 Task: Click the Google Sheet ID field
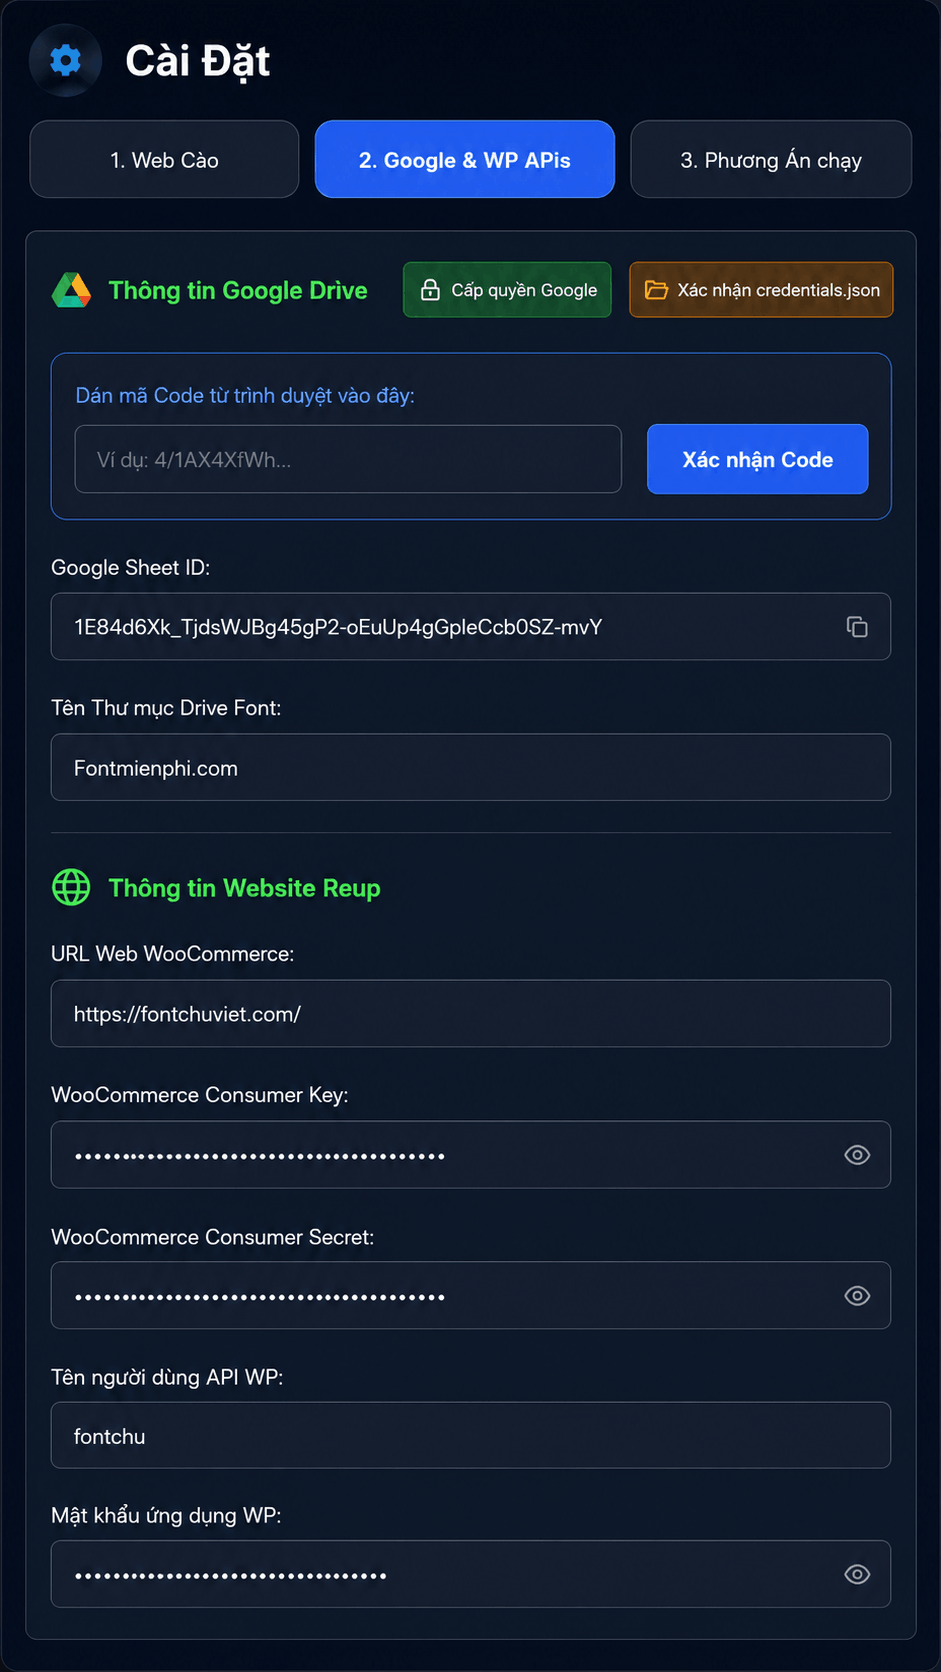tap(471, 627)
